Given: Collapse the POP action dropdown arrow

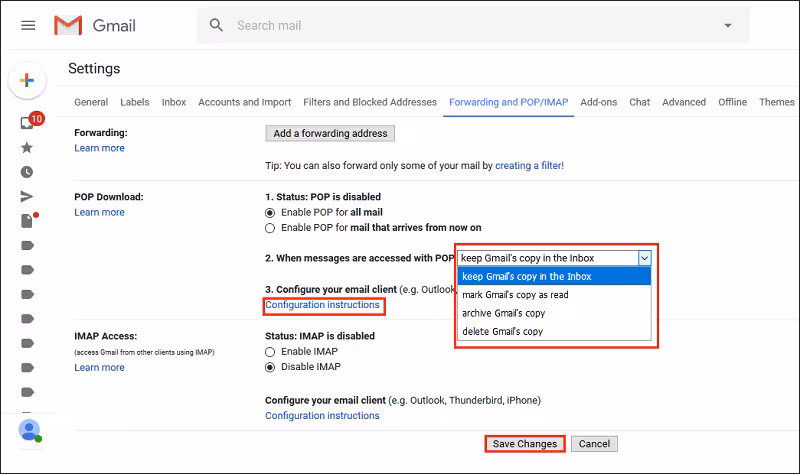Looking at the screenshot, I should coord(644,258).
